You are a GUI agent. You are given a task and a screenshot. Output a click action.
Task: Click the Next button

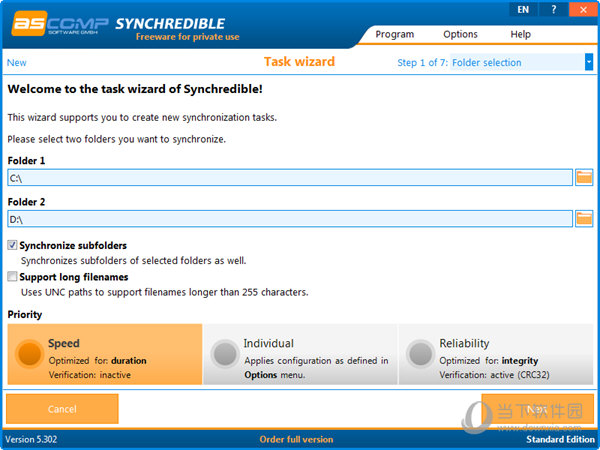pos(537,409)
